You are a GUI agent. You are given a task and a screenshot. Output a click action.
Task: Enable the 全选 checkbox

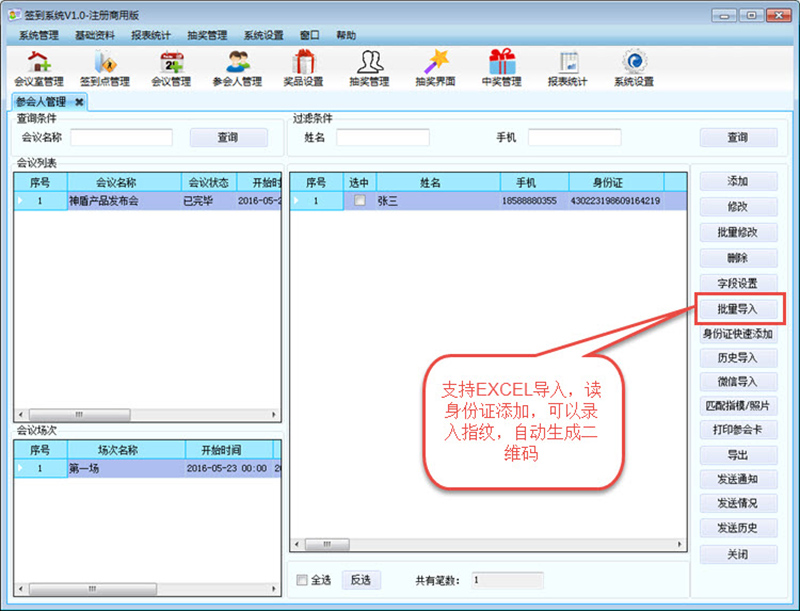(x=303, y=580)
